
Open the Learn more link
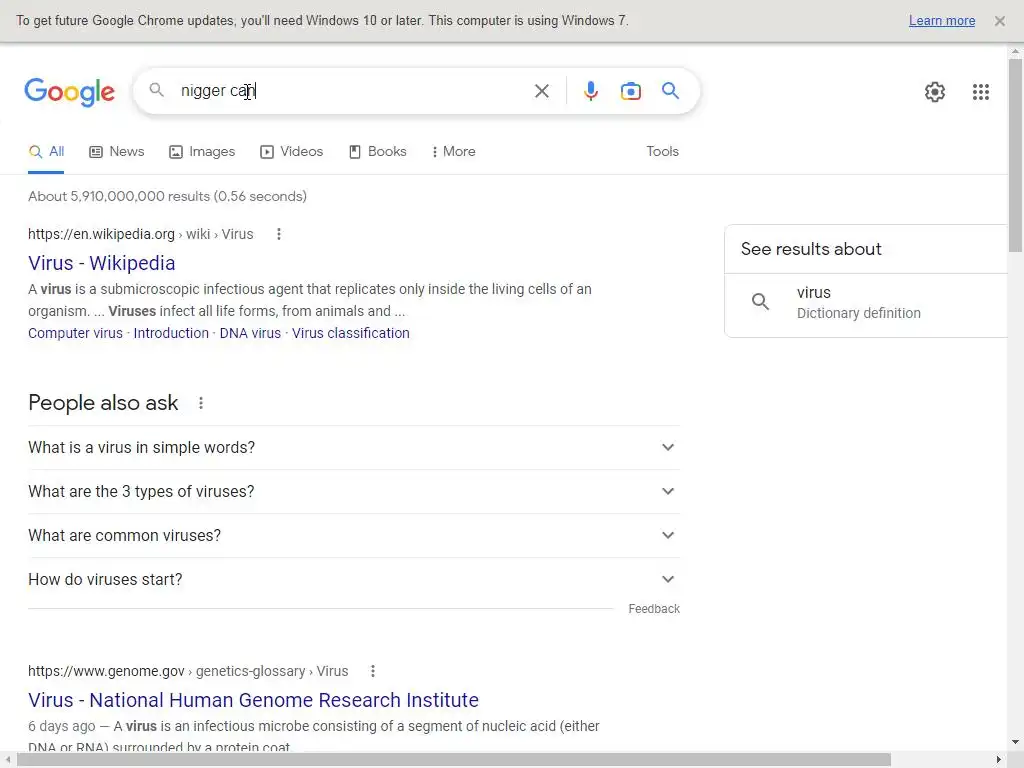tap(942, 21)
